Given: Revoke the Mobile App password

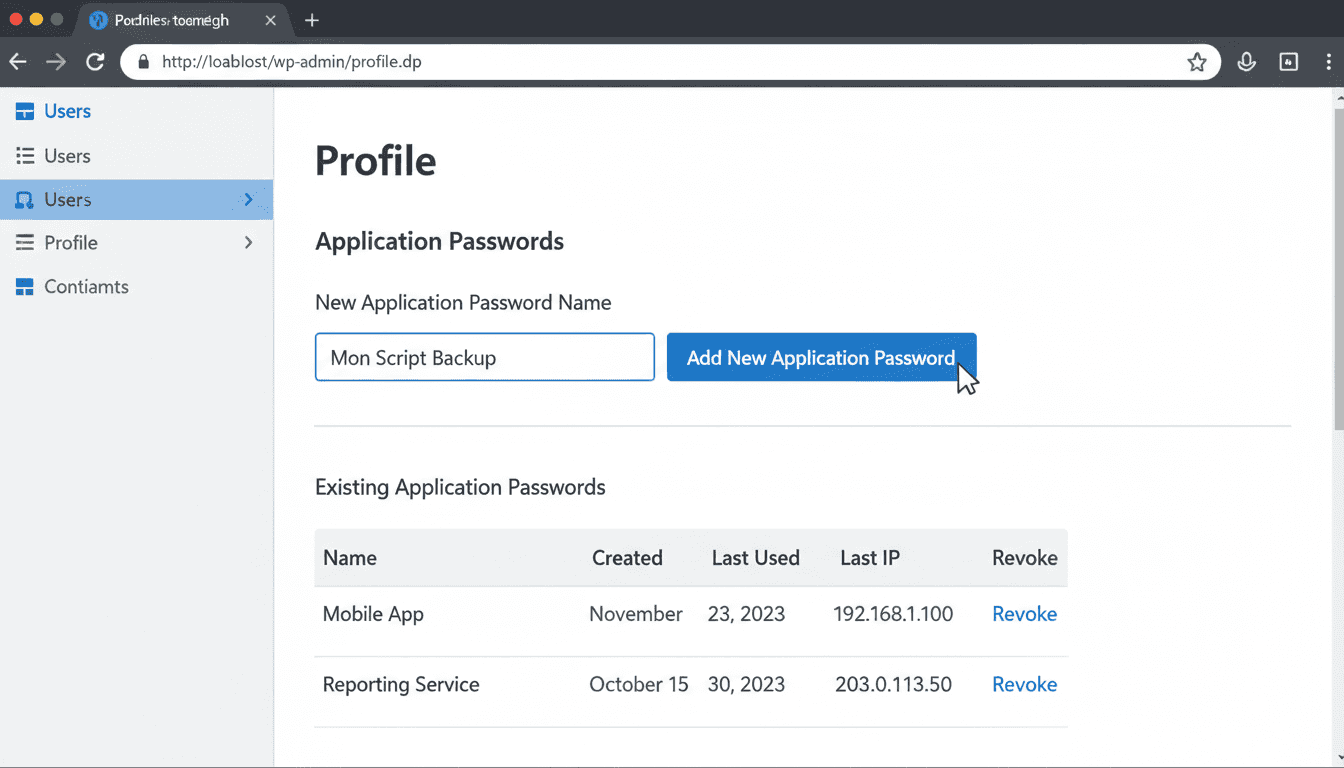Looking at the screenshot, I should [x=1024, y=614].
